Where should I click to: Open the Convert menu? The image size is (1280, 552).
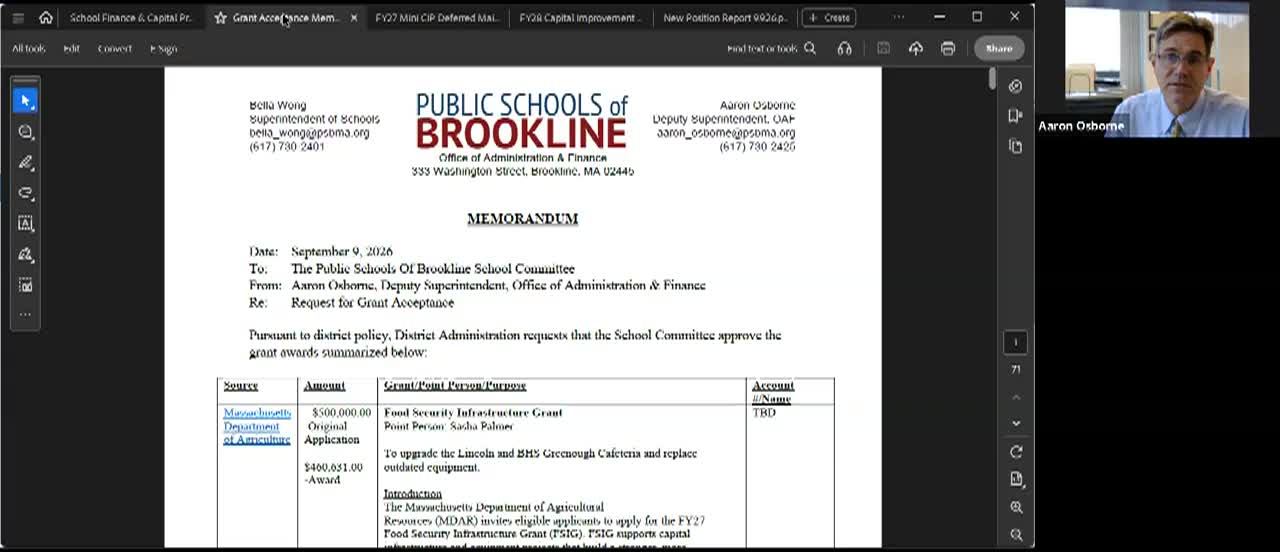pyautogui.click(x=114, y=48)
